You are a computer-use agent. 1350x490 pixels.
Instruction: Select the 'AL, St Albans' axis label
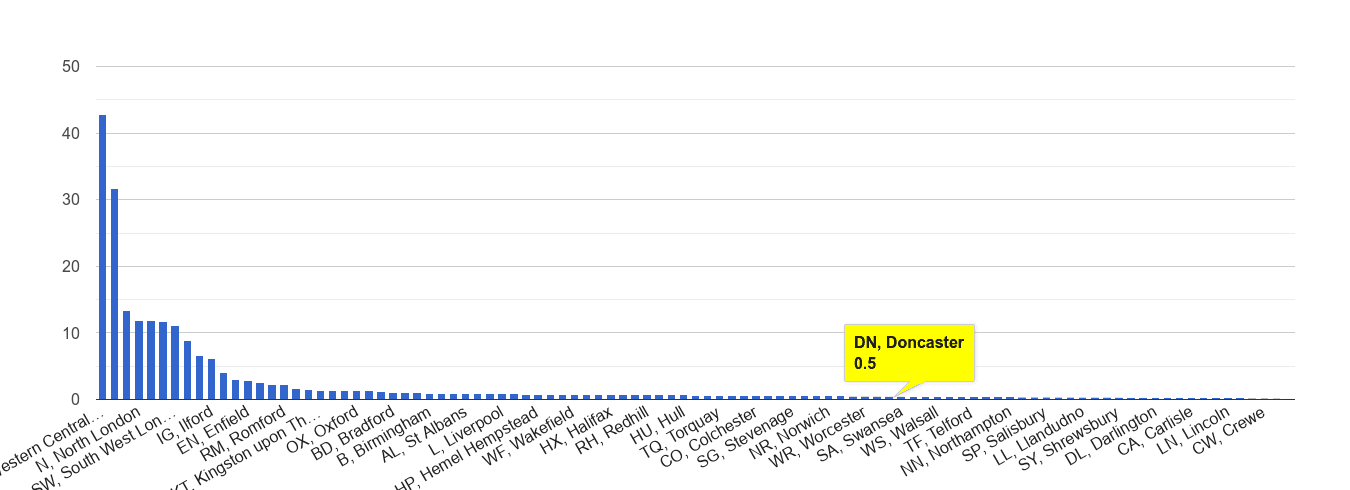[x=423, y=434]
